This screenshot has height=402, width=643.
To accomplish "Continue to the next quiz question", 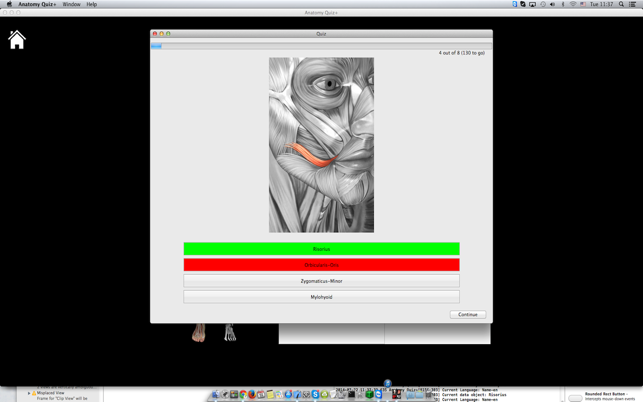I will (x=468, y=314).
